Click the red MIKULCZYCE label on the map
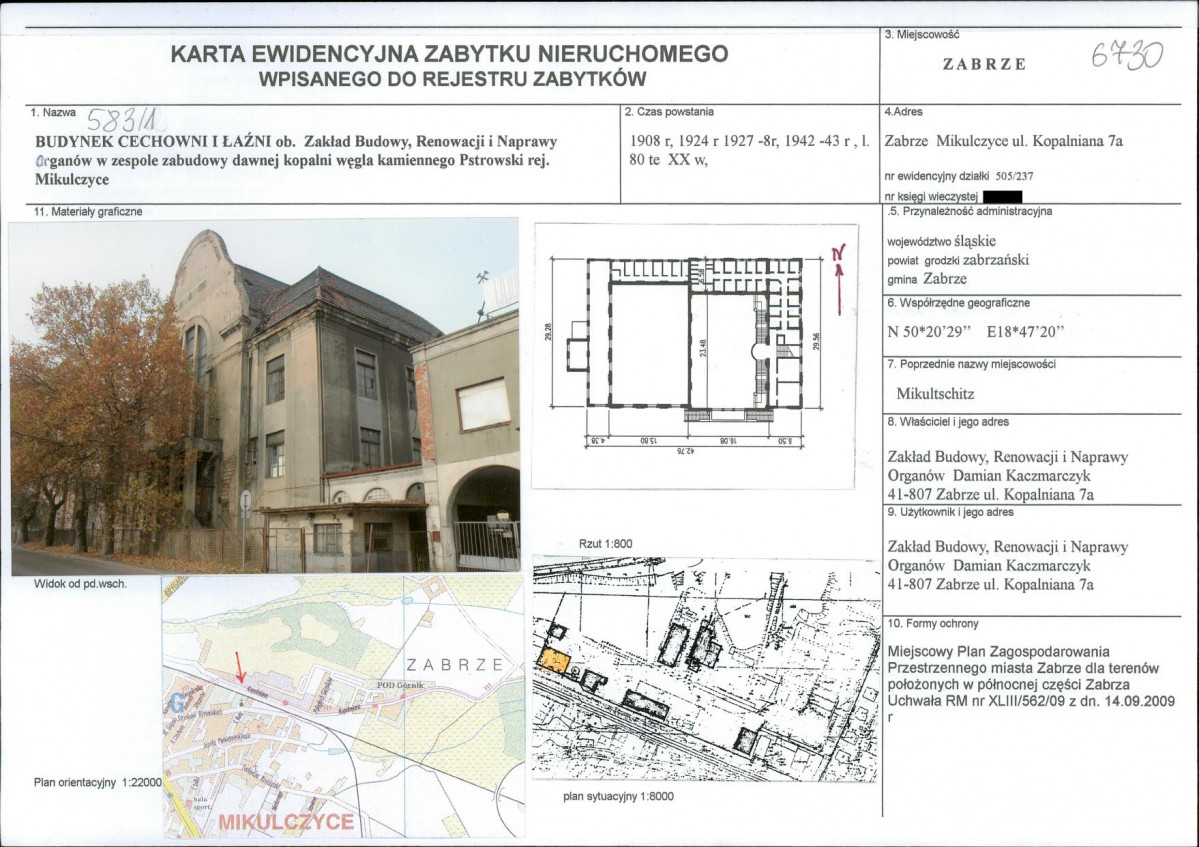Viewport: 1199px width, 847px height. pyautogui.click(x=285, y=822)
